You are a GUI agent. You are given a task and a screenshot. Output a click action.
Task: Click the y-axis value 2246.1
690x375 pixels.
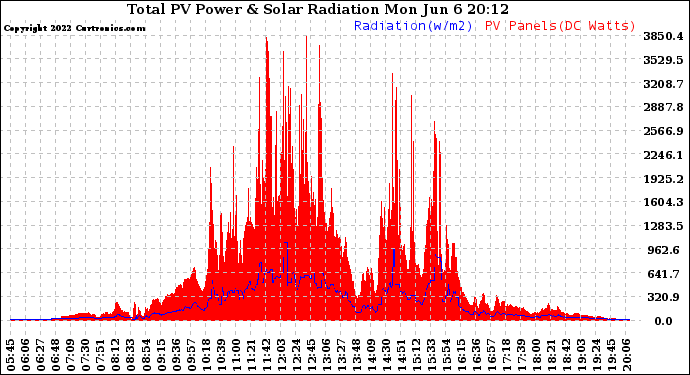pyautogui.click(x=663, y=155)
